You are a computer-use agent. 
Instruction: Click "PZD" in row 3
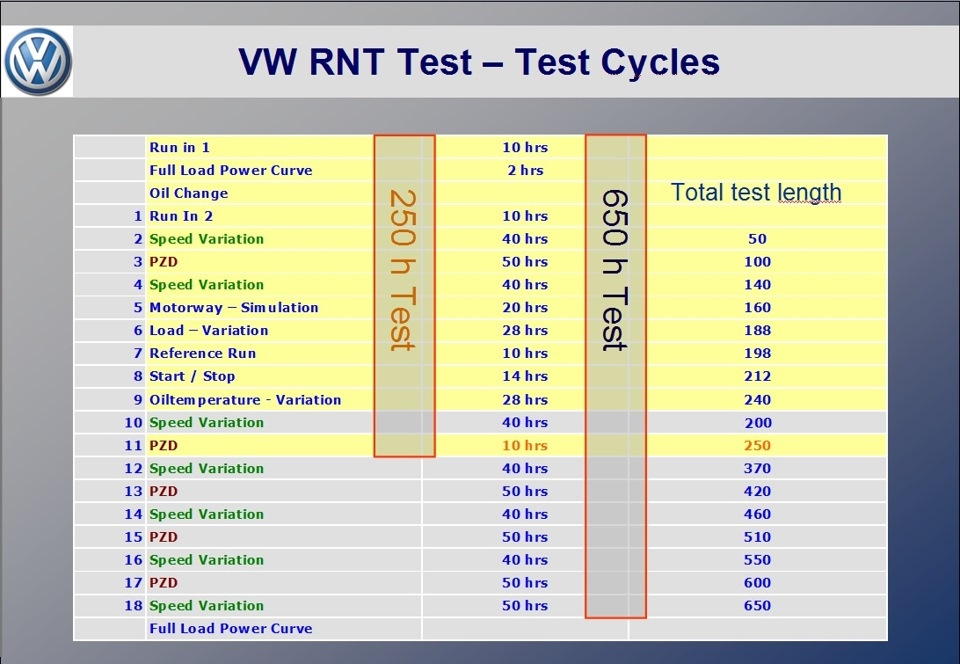(x=163, y=262)
